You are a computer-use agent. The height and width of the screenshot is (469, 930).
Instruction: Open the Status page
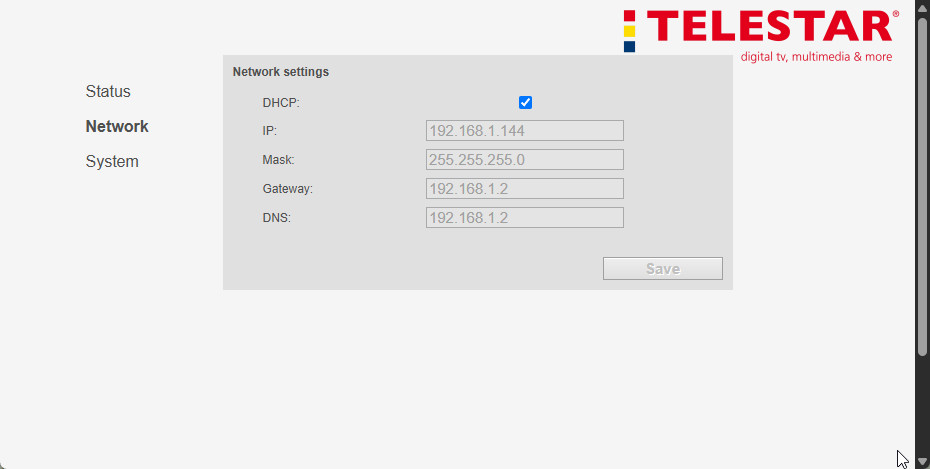point(108,92)
